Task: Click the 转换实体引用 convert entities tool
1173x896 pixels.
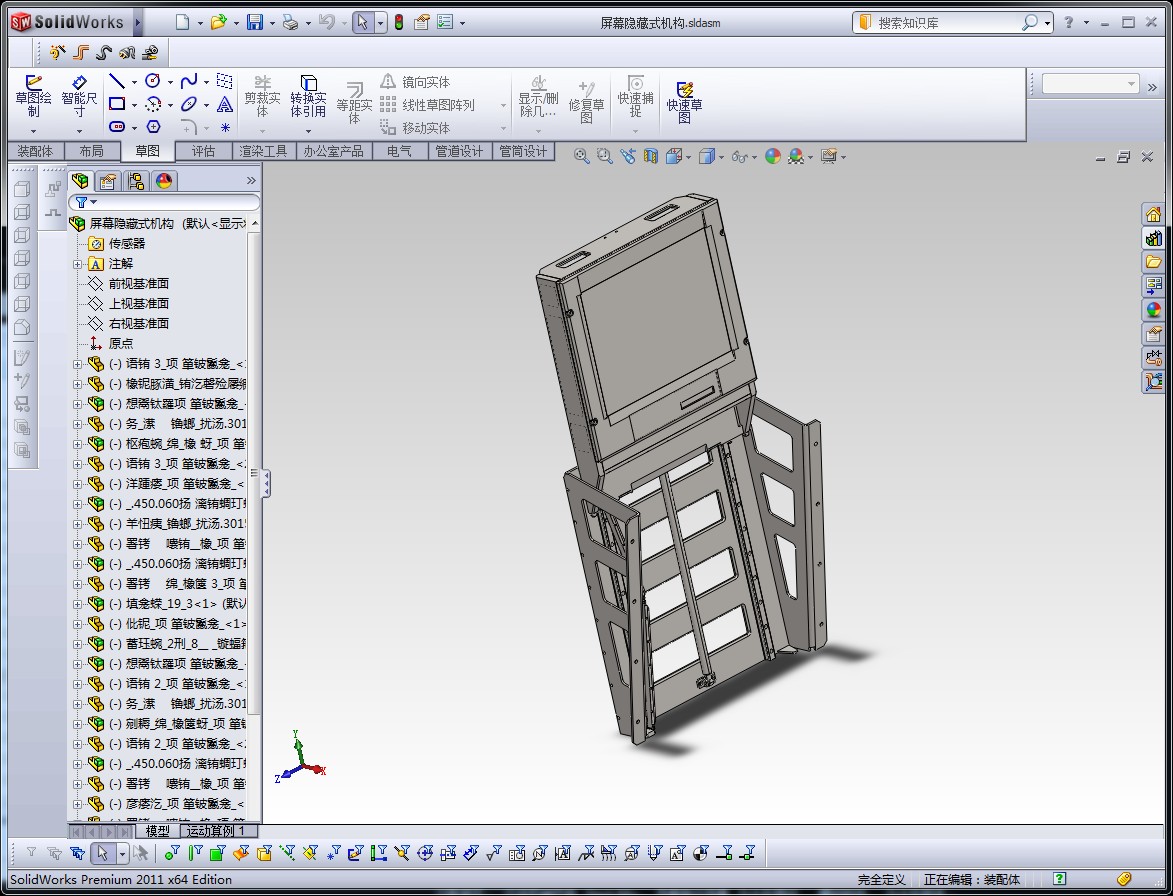Action: click(308, 96)
